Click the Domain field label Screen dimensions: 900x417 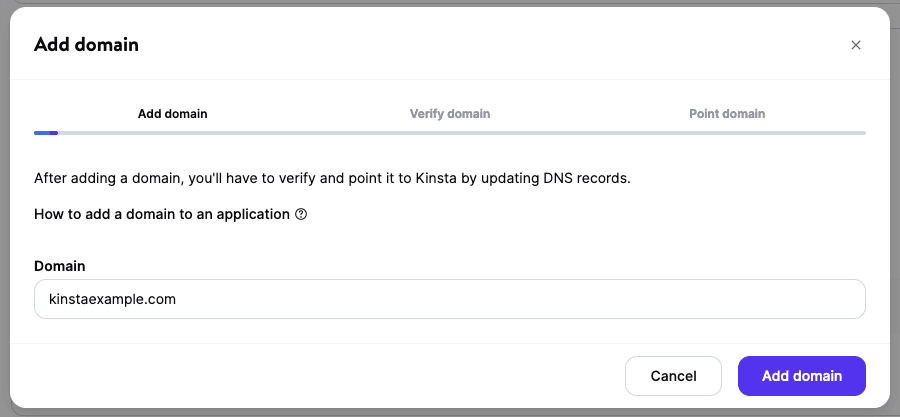tap(60, 266)
